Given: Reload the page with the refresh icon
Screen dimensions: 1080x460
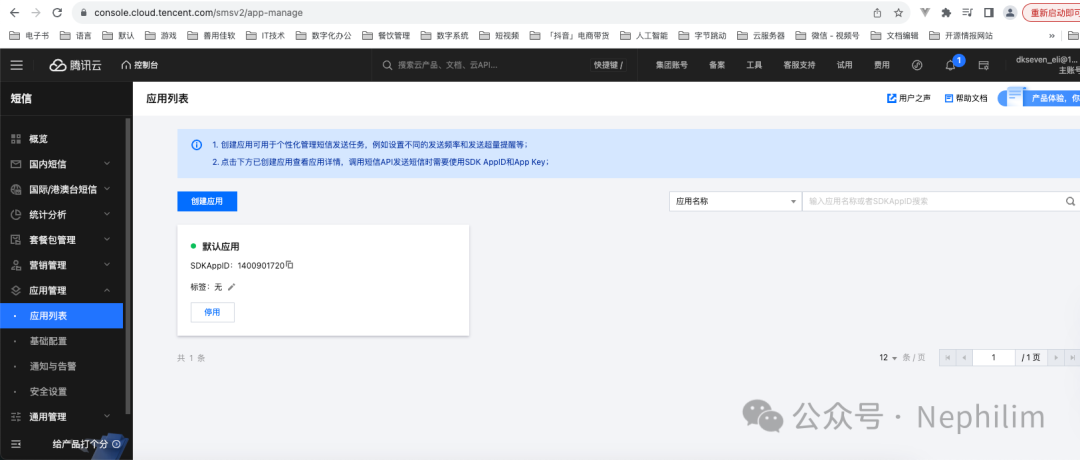Looking at the screenshot, I should (58, 12).
